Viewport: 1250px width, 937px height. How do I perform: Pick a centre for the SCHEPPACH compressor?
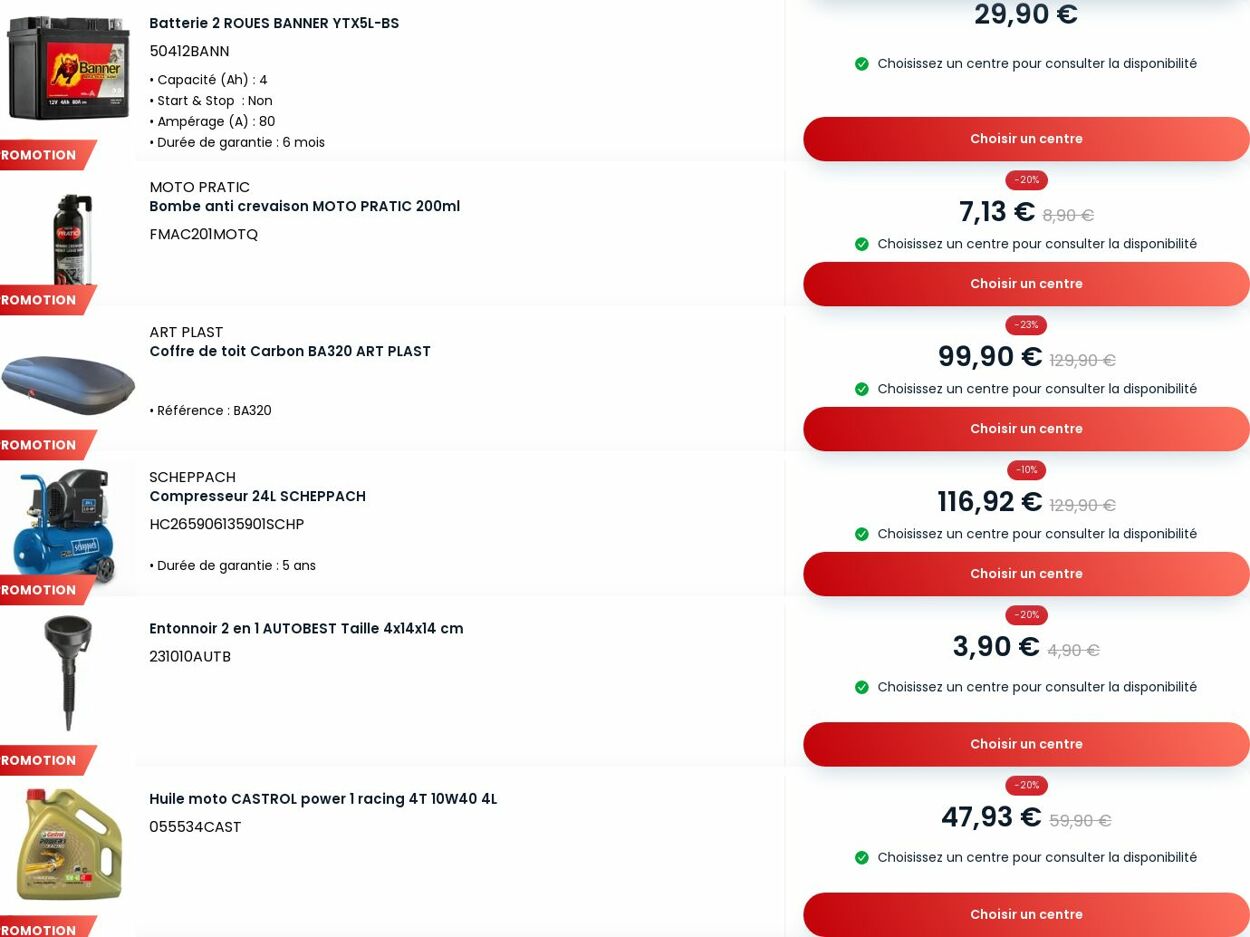[x=1026, y=574]
